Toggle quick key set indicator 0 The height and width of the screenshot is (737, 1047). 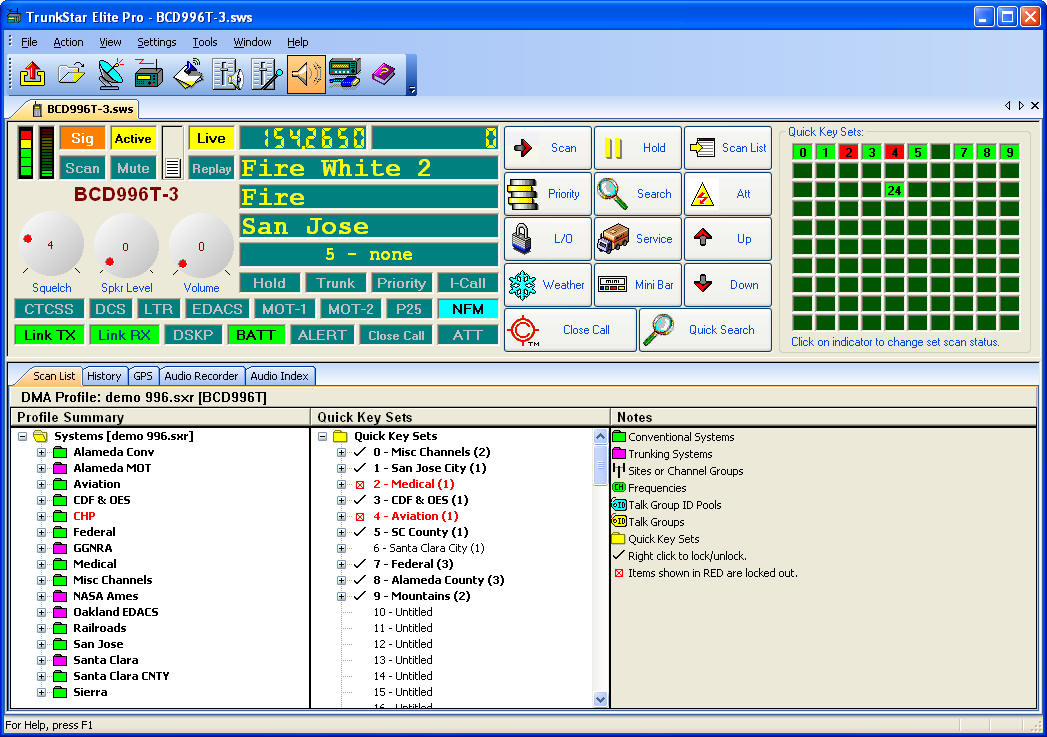803,152
